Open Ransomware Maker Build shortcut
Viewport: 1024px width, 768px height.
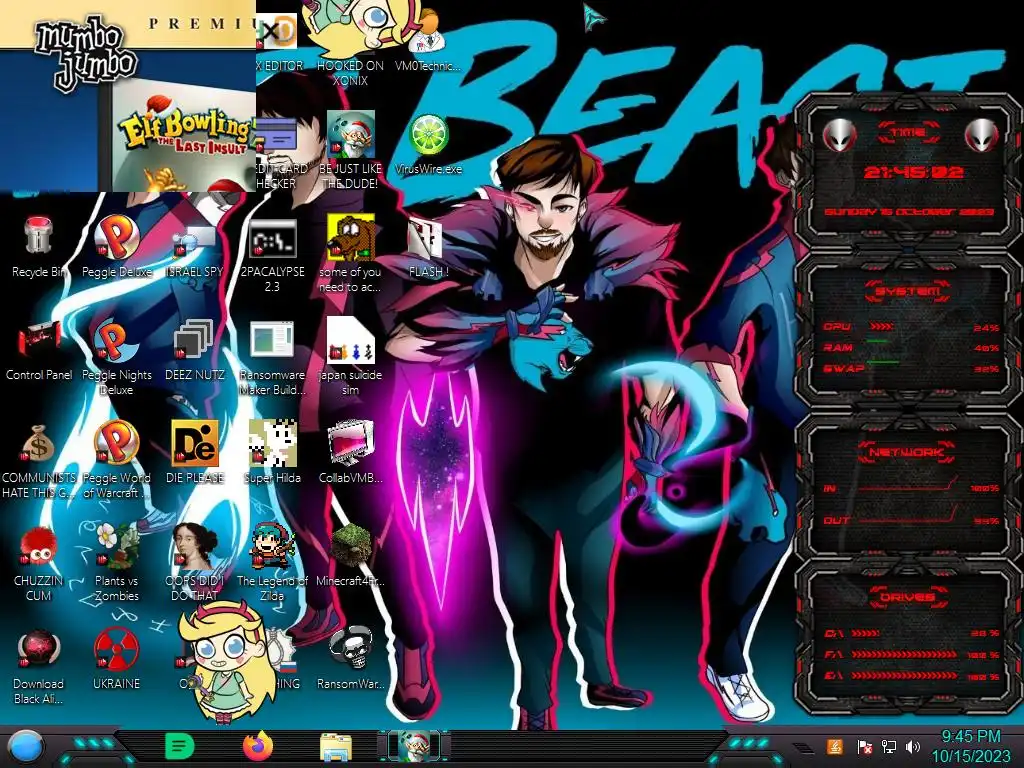[272, 358]
